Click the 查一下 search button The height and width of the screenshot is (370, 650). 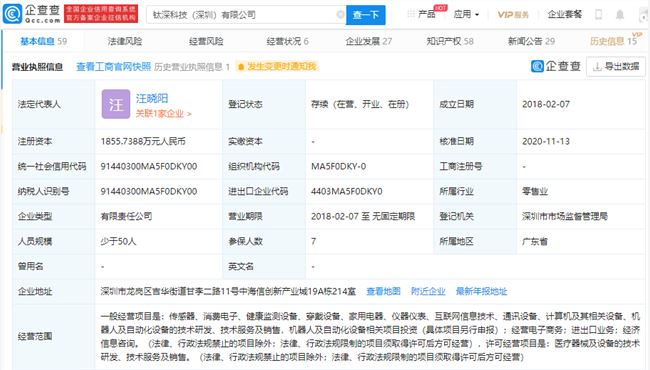click(x=366, y=15)
